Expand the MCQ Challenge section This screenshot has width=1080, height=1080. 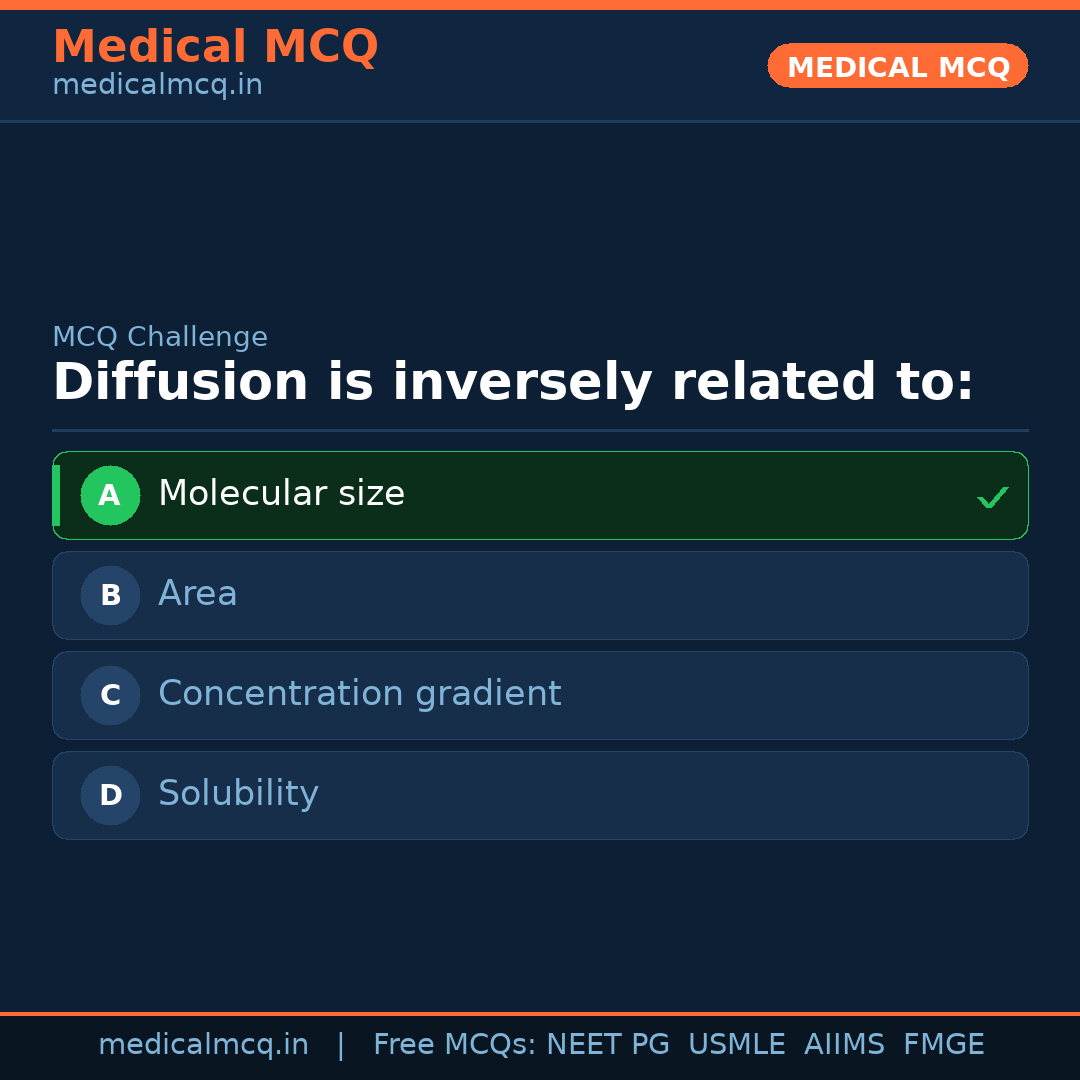point(160,337)
